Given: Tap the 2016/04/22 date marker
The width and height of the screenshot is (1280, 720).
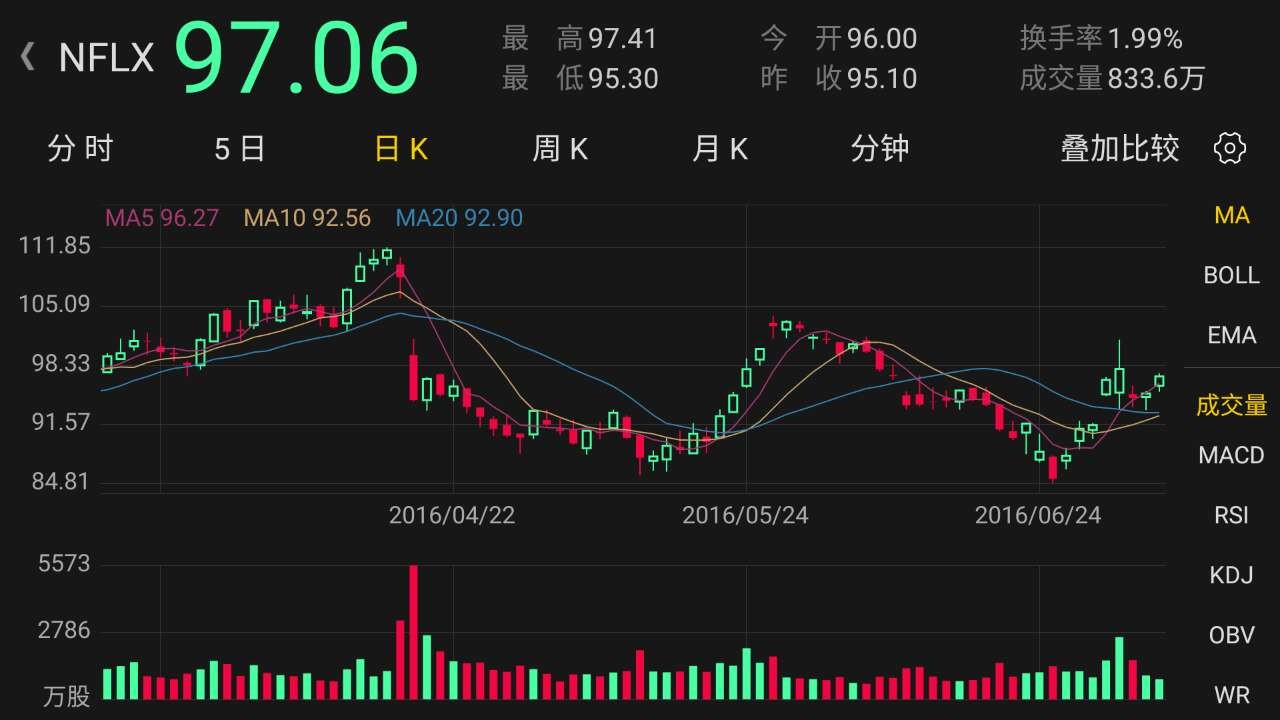Looking at the screenshot, I should (452, 515).
